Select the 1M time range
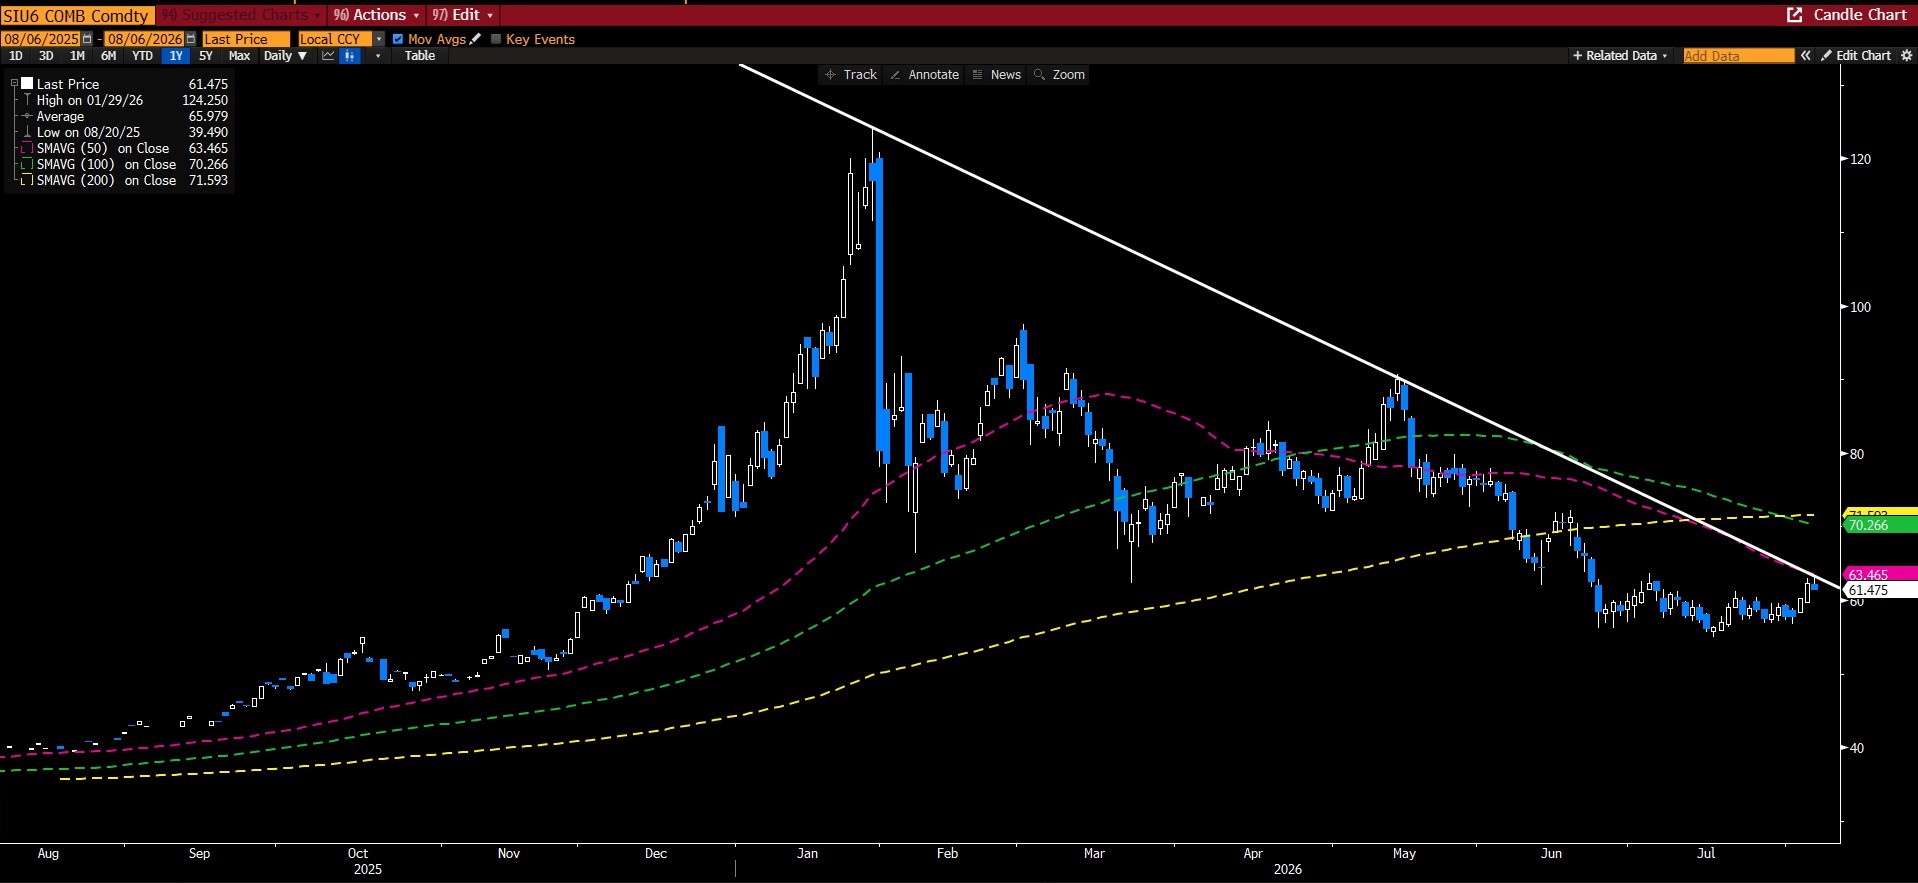This screenshot has width=1918, height=883. click(77, 56)
